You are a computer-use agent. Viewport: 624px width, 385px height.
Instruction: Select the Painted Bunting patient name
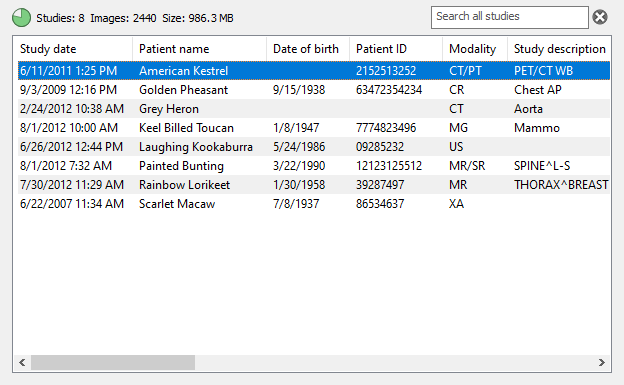point(181,166)
